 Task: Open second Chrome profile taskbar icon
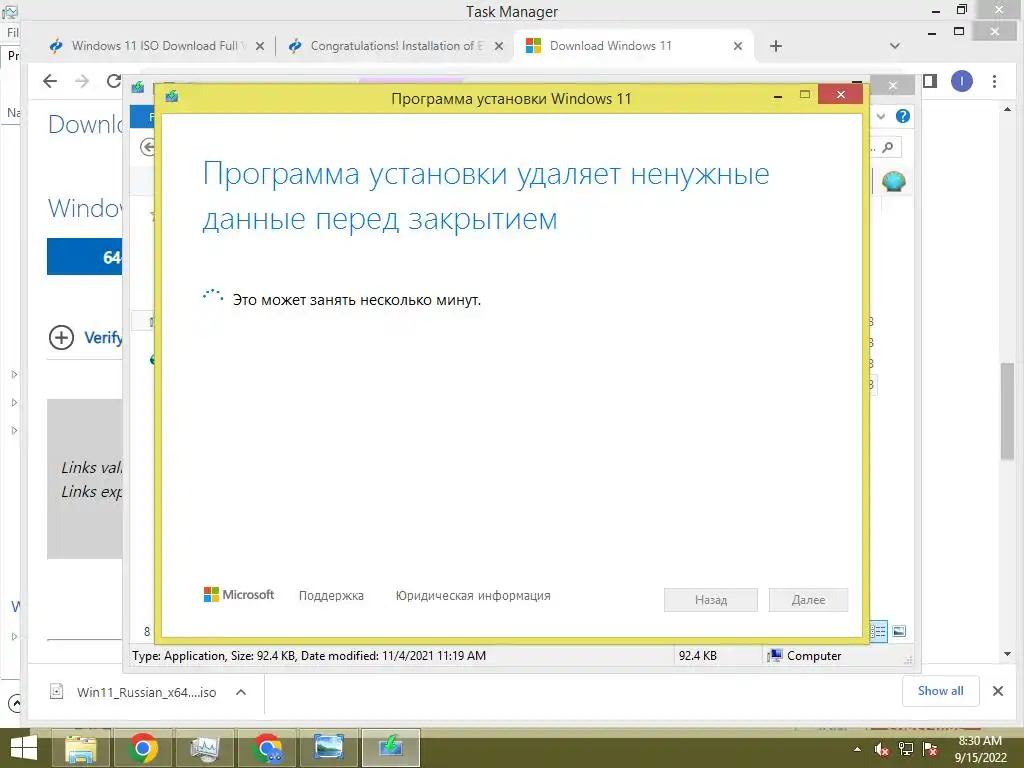266,748
